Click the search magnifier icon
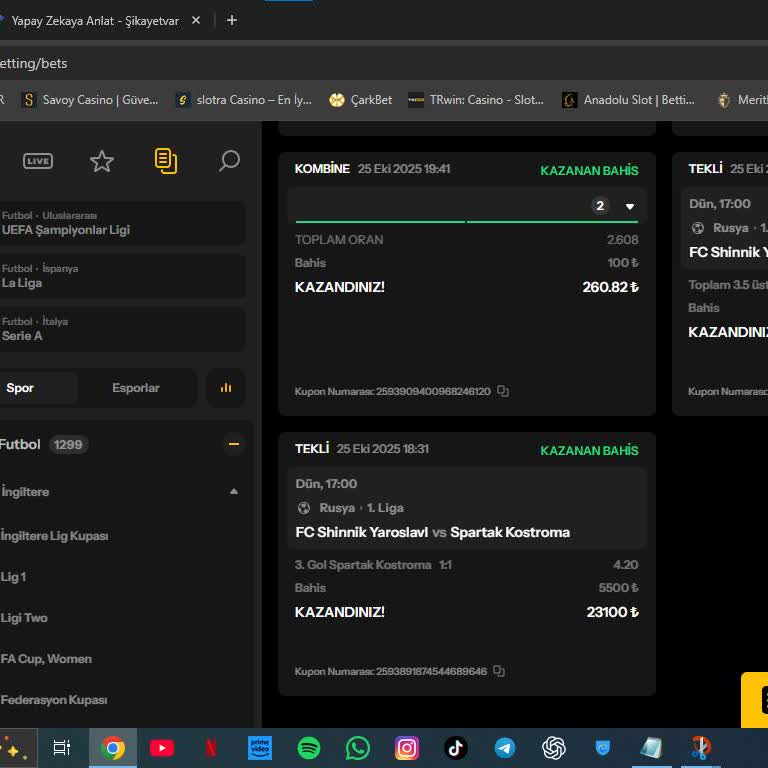The image size is (768, 768). point(229,161)
